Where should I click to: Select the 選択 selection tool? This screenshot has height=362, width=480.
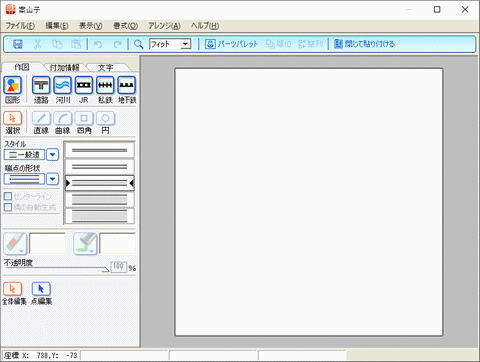pyautogui.click(x=13, y=118)
